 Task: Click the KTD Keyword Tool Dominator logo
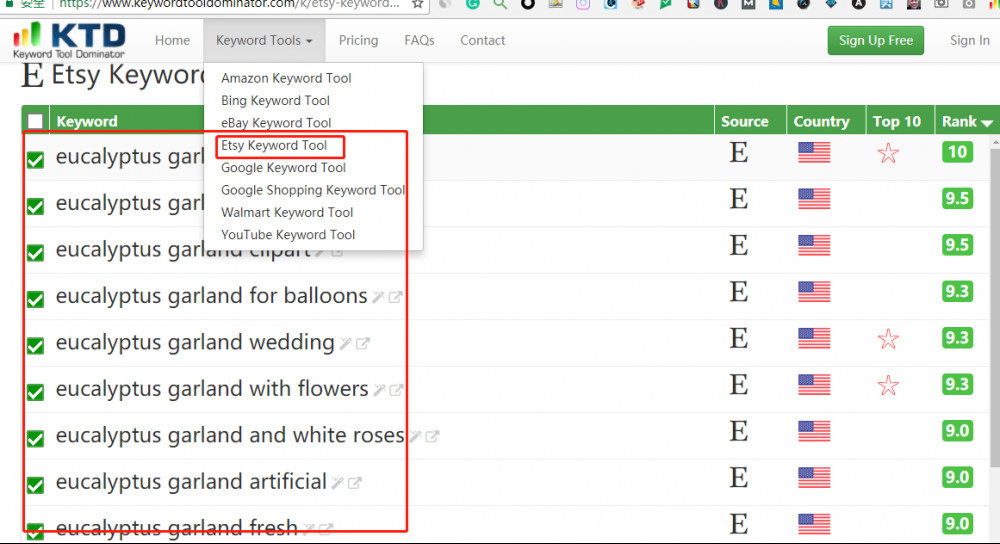(69, 40)
